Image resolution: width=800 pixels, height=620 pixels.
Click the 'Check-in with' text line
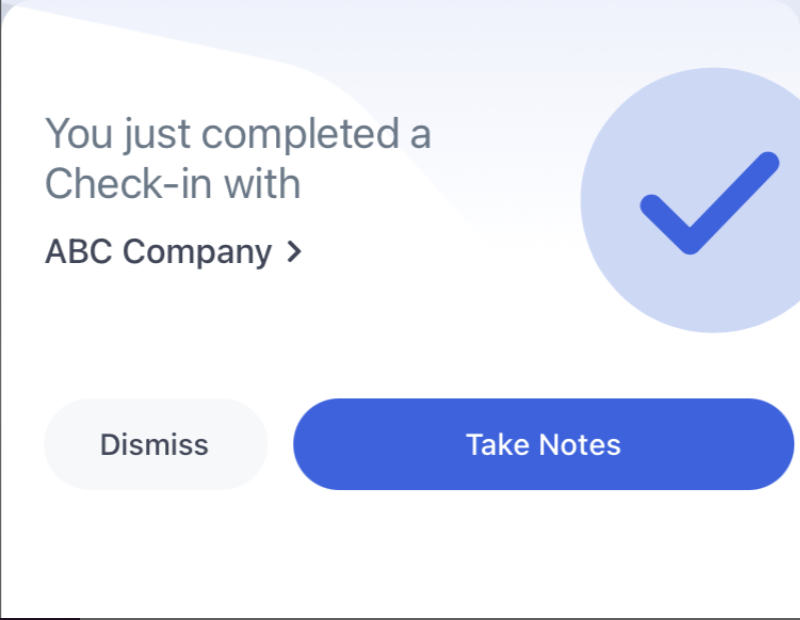[x=172, y=184]
